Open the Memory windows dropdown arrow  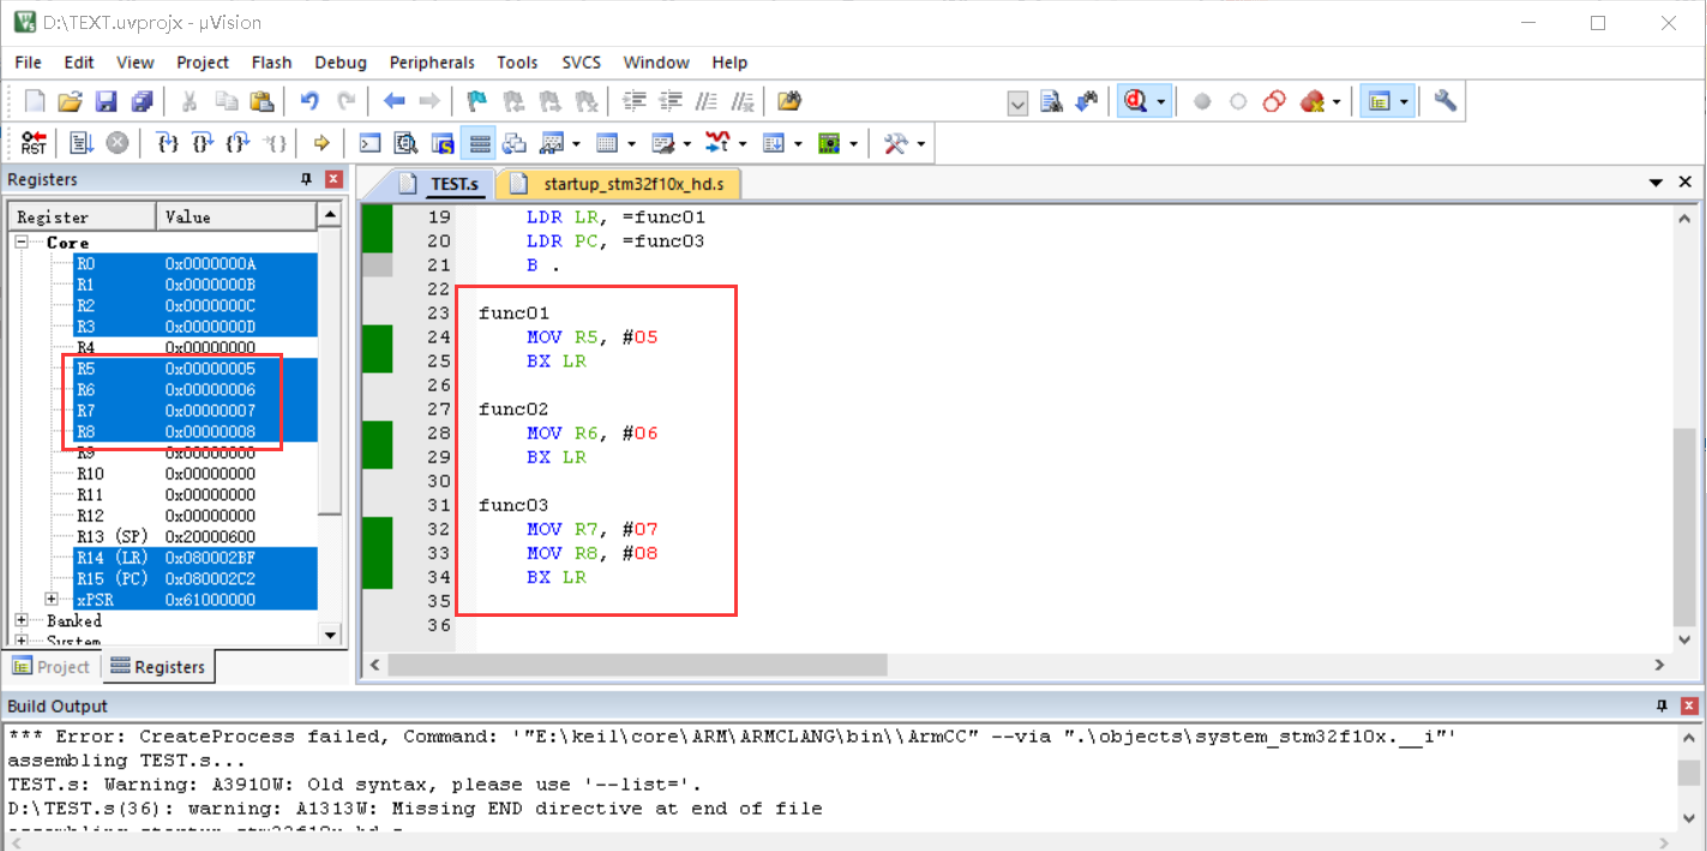632,144
